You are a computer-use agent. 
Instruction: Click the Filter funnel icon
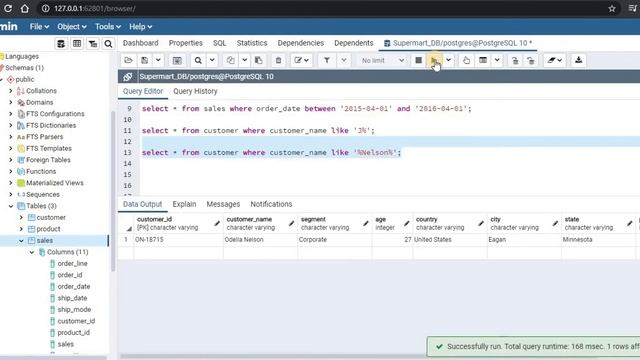[327, 60]
